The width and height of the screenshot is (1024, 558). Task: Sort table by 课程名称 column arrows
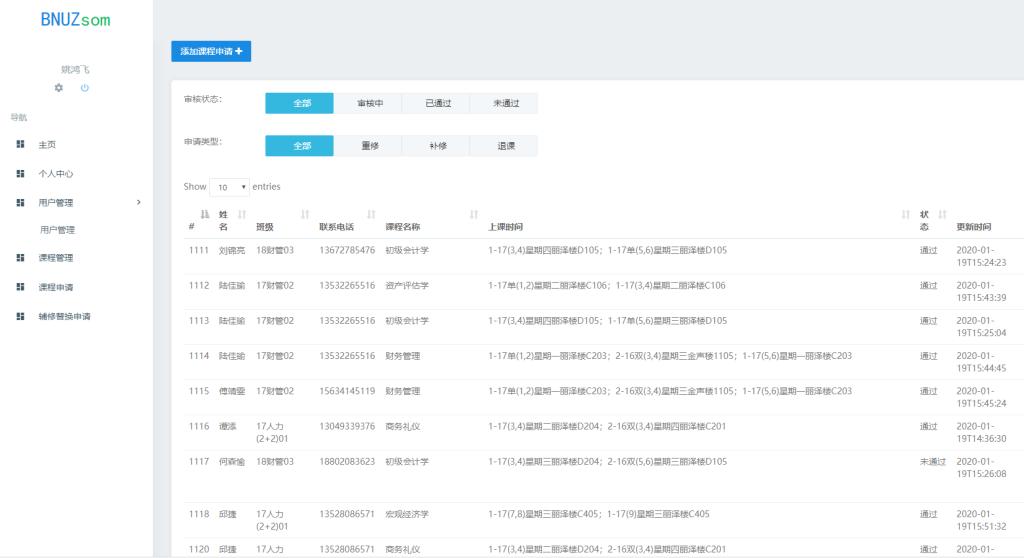point(474,215)
